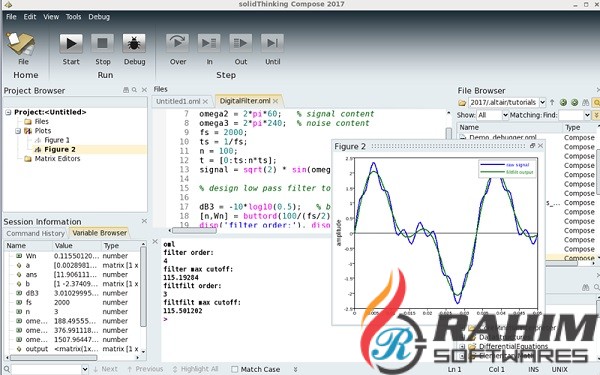Click the yellow double-chevron expand icon in File Browser
This screenshot has width=600, height=375.
596,115
